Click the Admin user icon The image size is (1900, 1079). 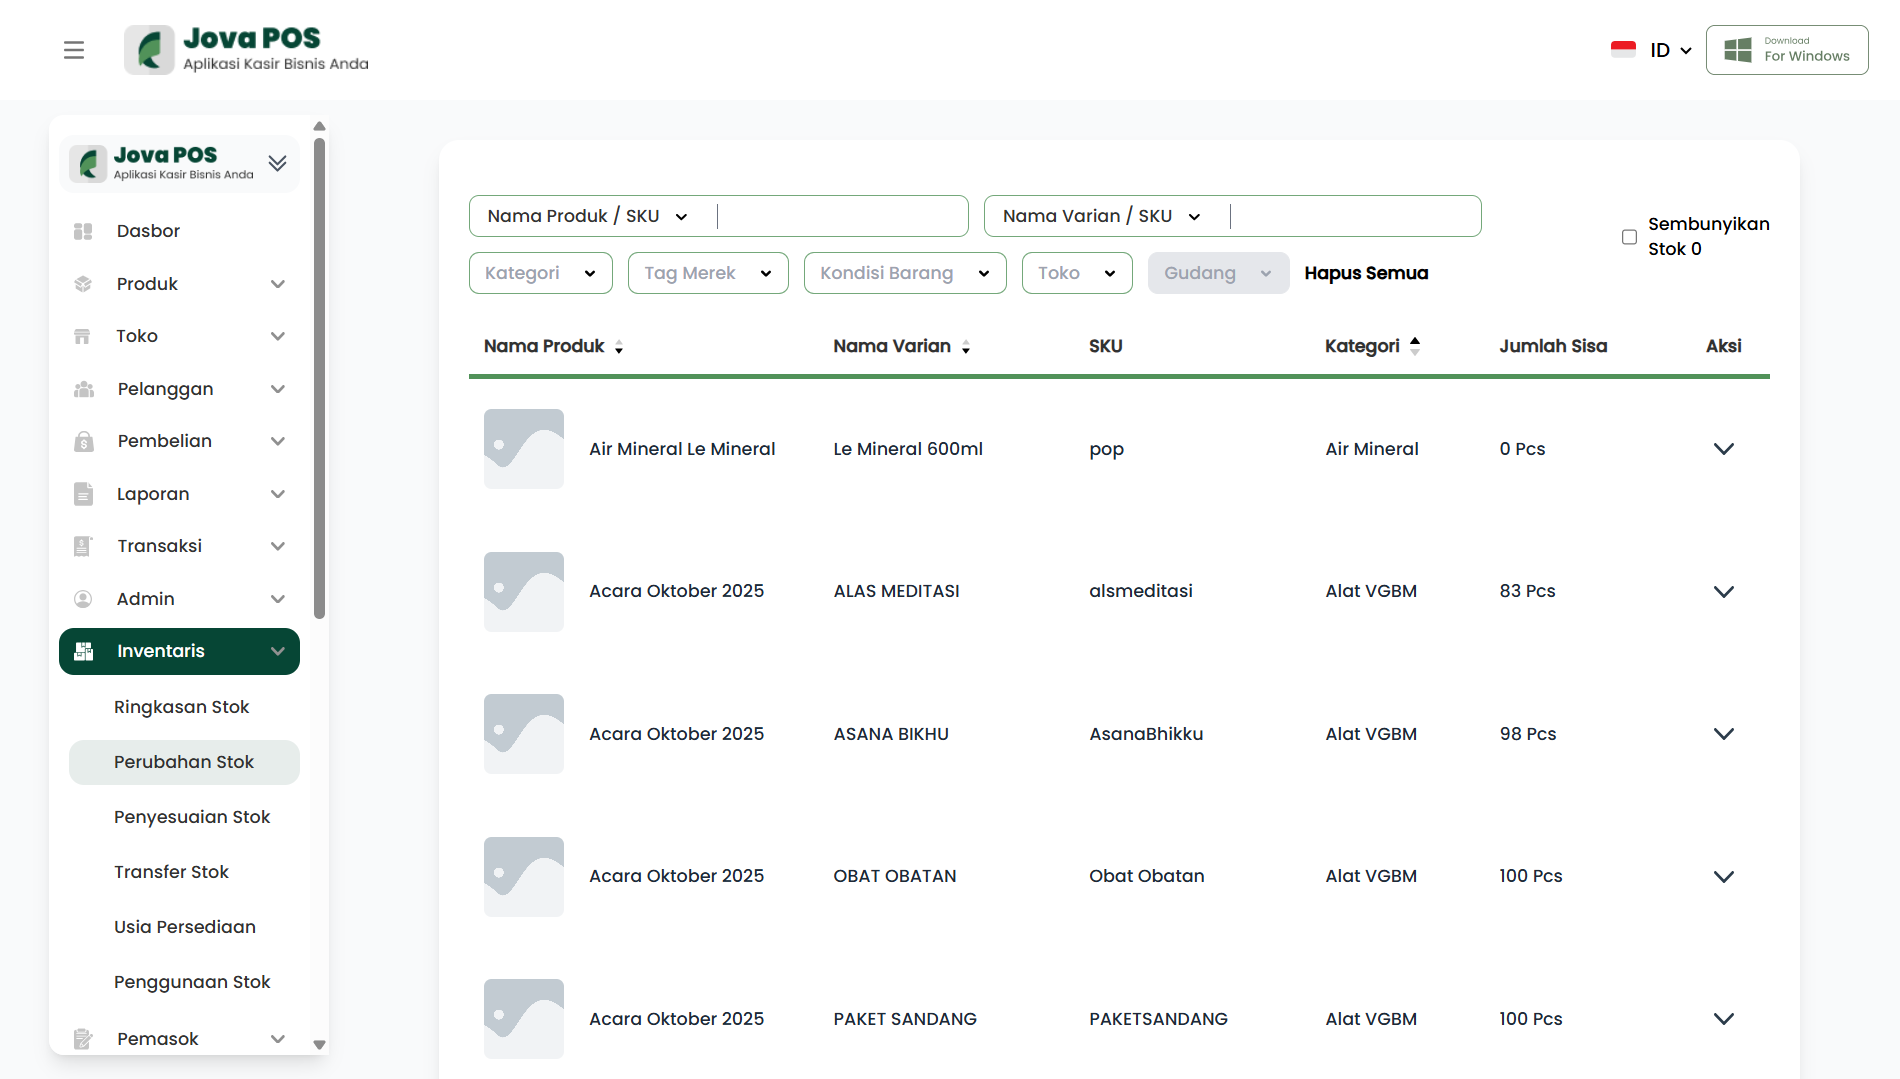tap(83, 599)
